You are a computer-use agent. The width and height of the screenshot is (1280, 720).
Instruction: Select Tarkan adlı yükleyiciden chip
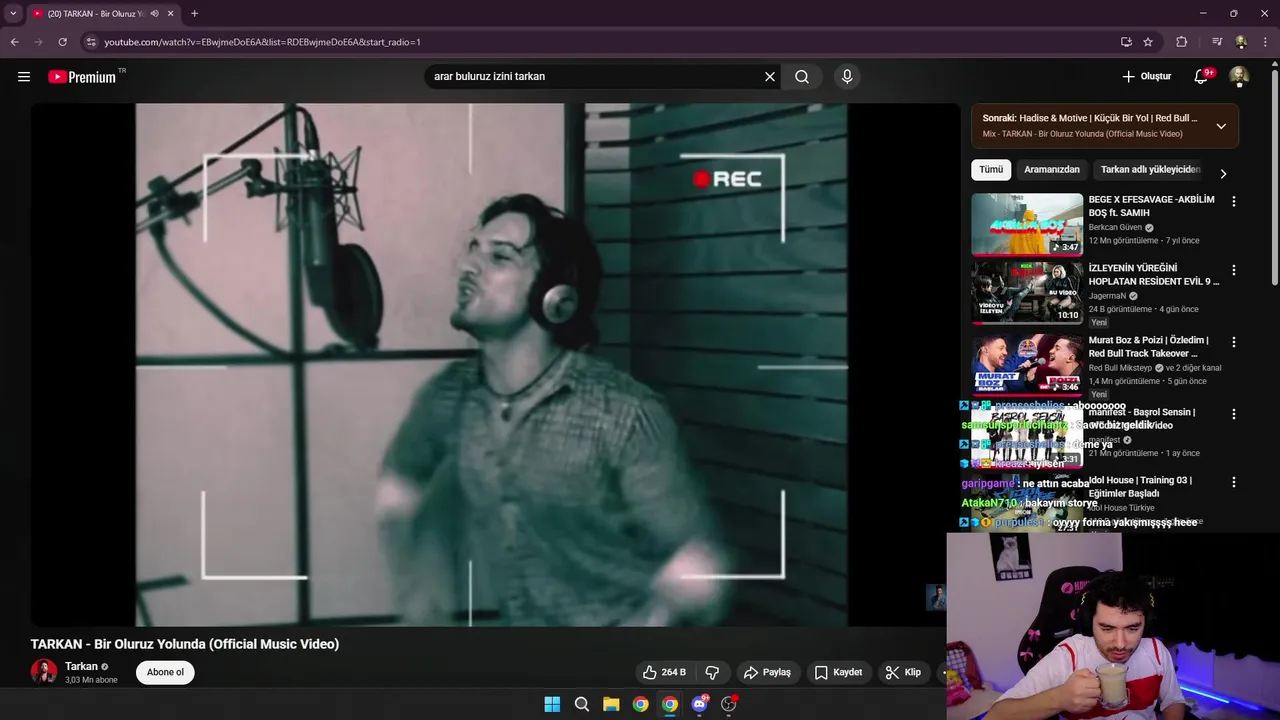[x=1150, y=170]
